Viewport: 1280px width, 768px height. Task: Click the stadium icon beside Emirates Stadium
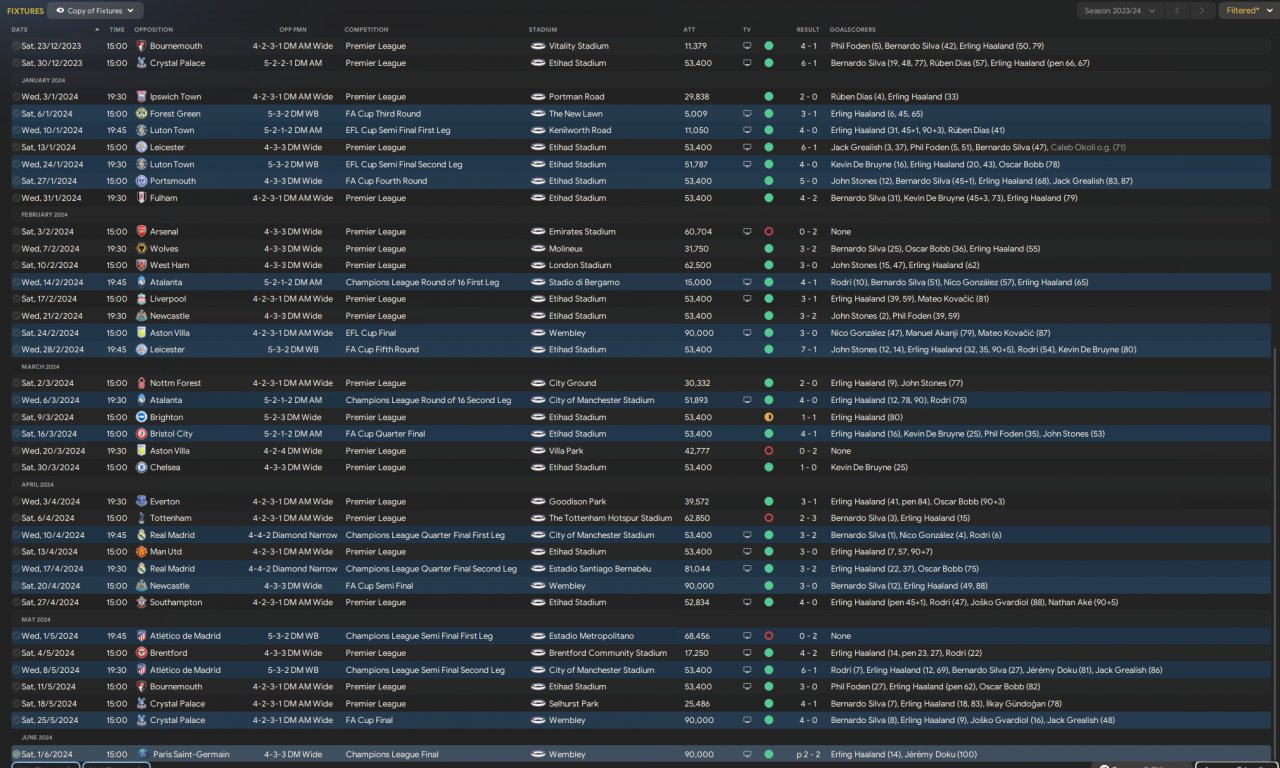[538, 232]
